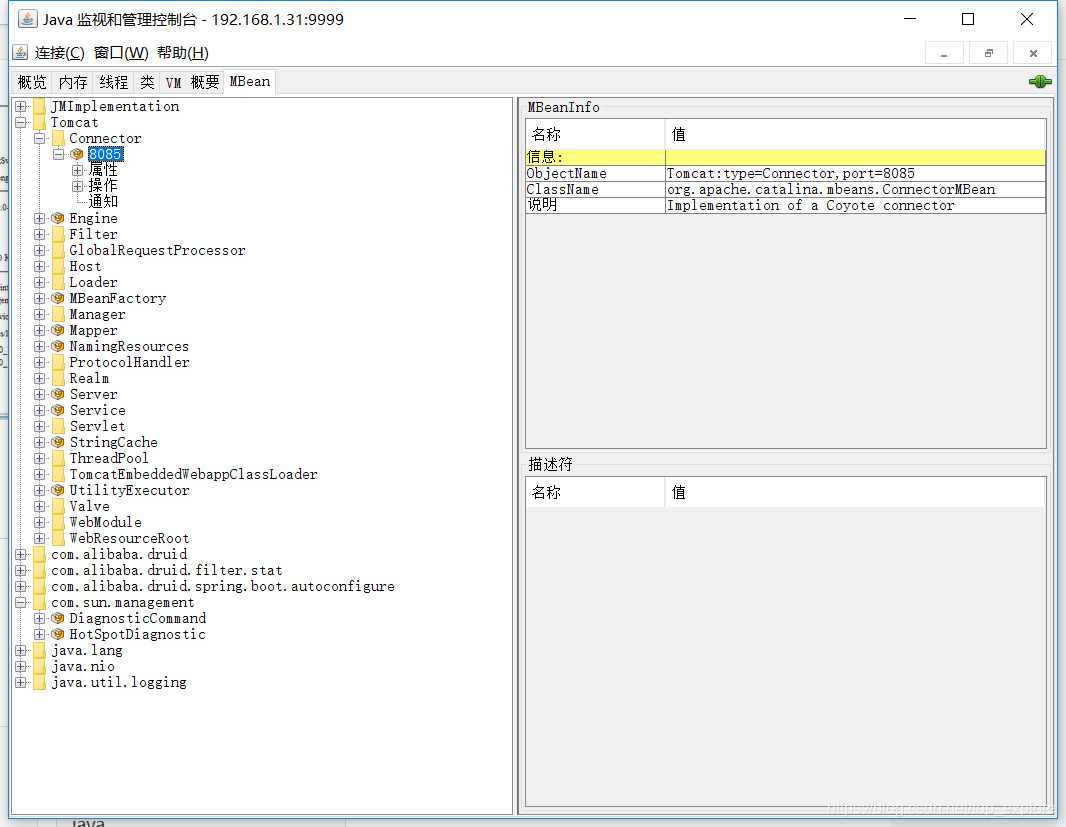Viewport: 1066px width, 827px height.
Task: Switch to the 内存 tab
Action: 73,82
